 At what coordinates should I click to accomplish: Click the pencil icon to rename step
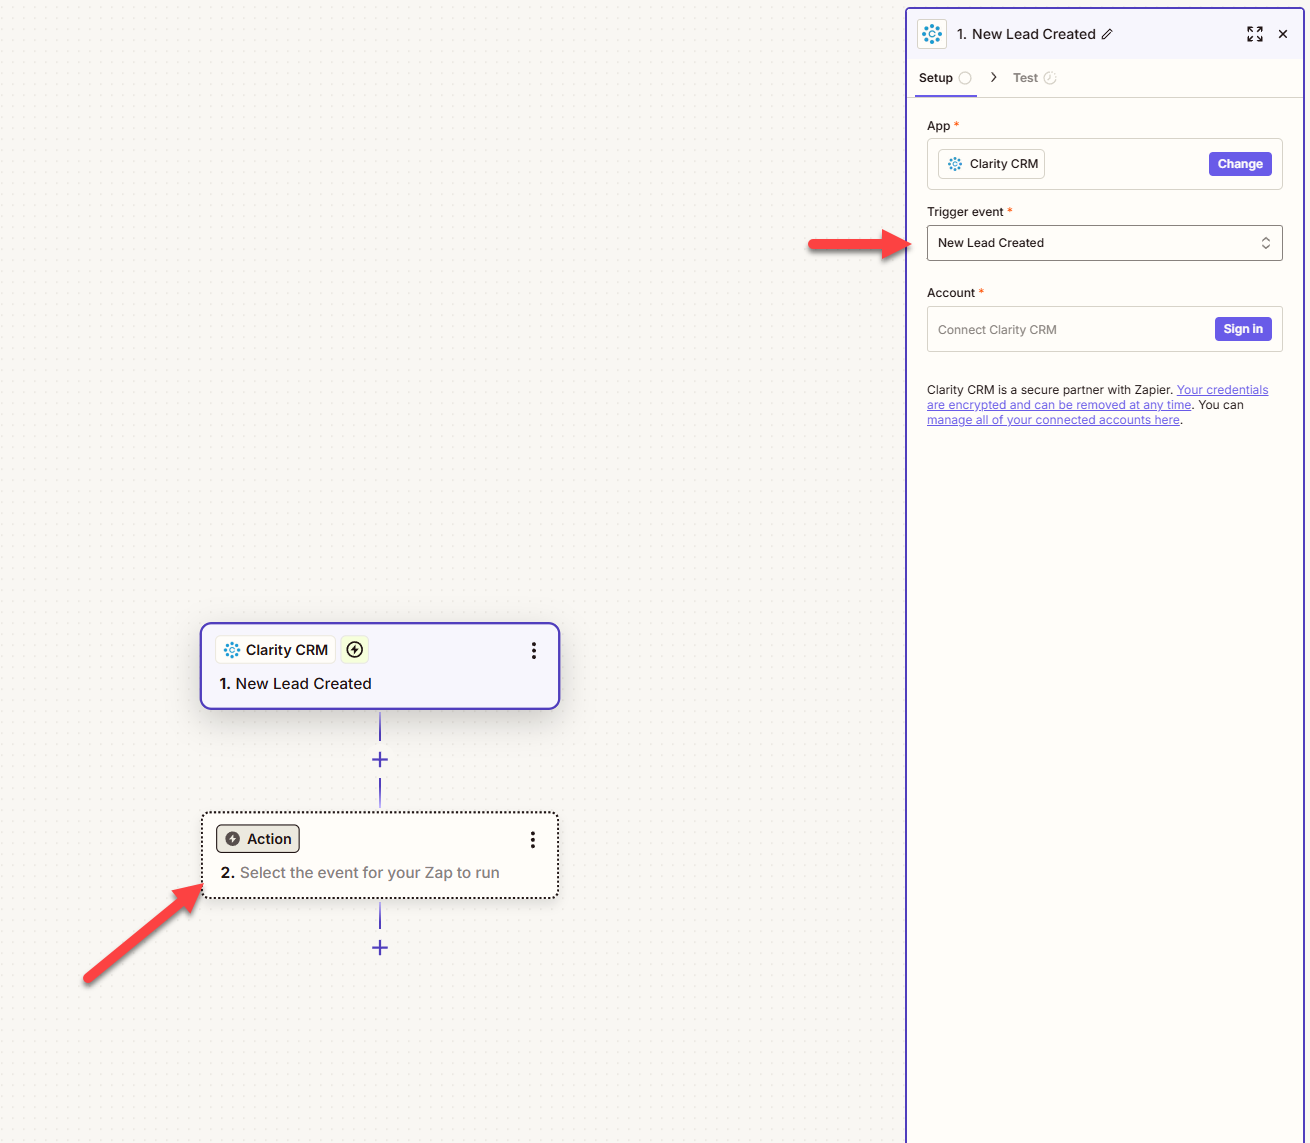coord(1107,34)
